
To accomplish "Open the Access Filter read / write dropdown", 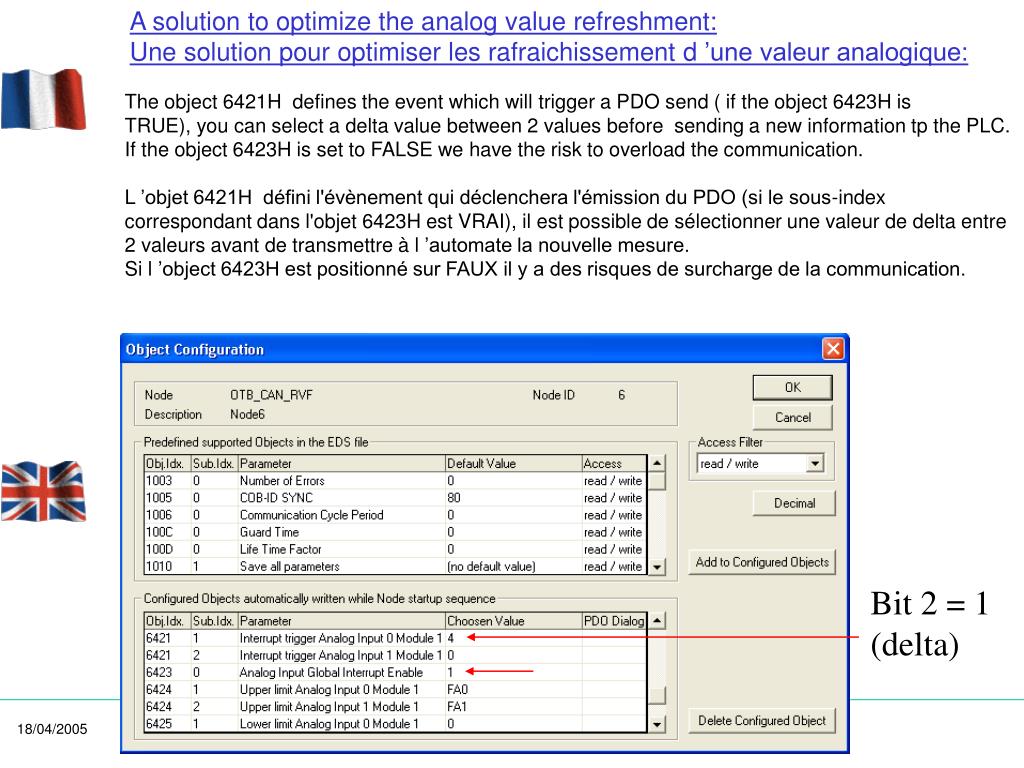I will coord(814,464).
